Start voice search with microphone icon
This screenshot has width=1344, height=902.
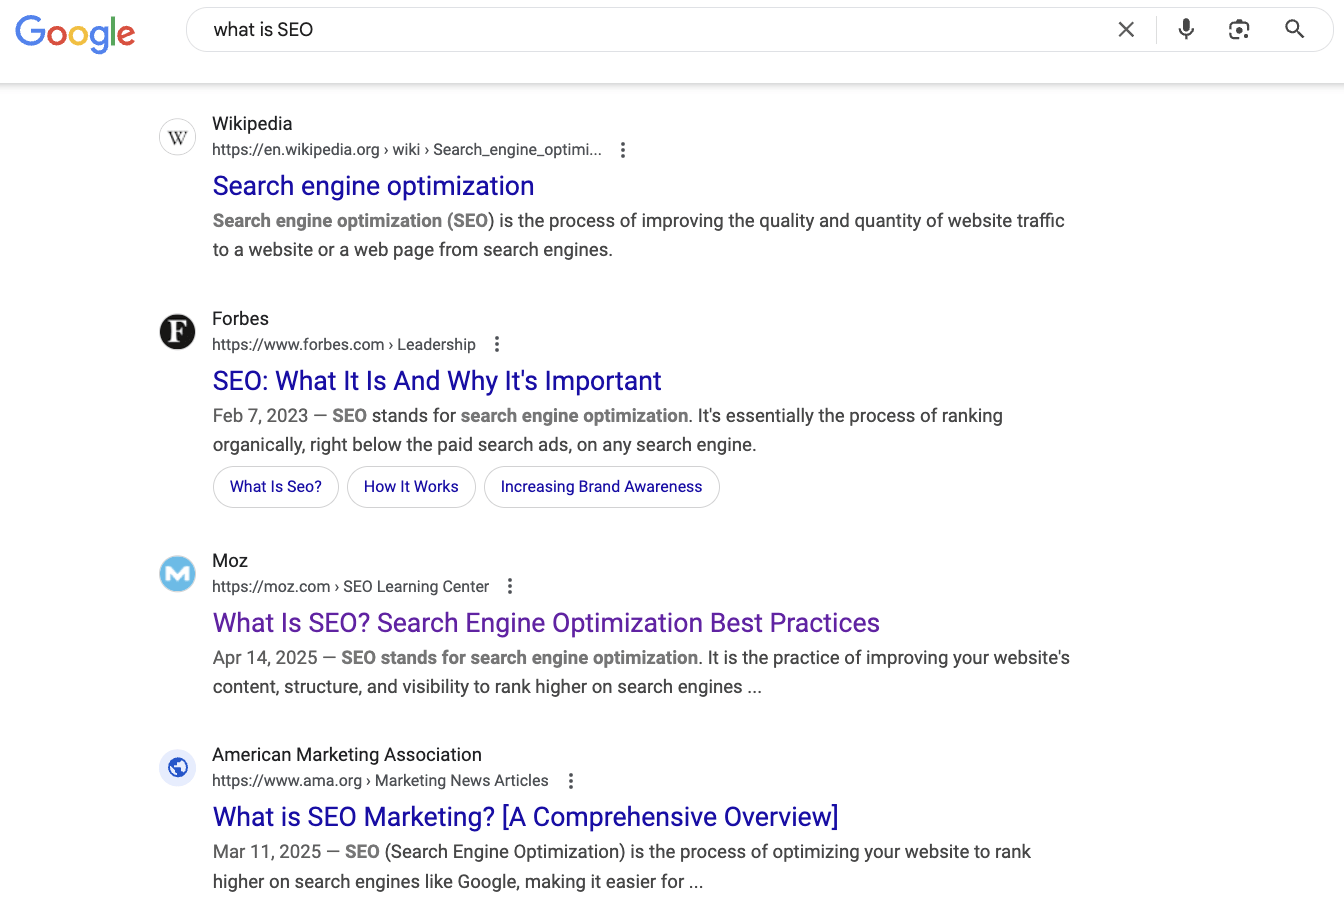[x=1186, y=30]
